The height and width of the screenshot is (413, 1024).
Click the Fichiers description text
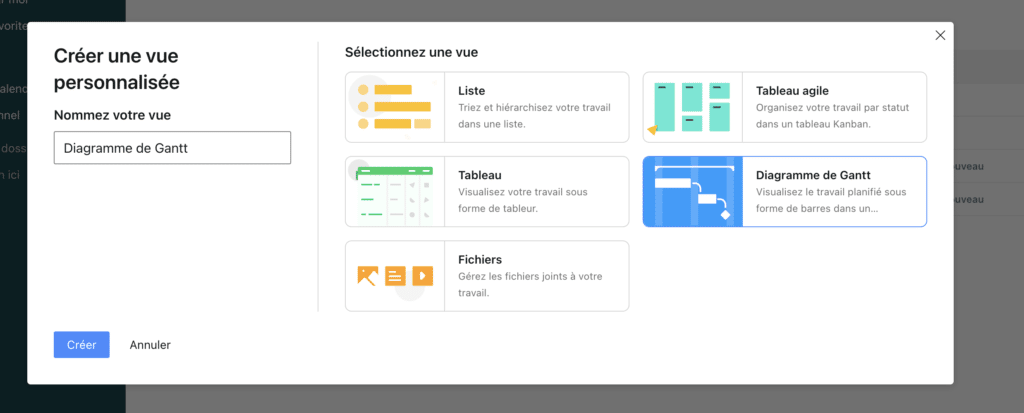pos(530,284)
